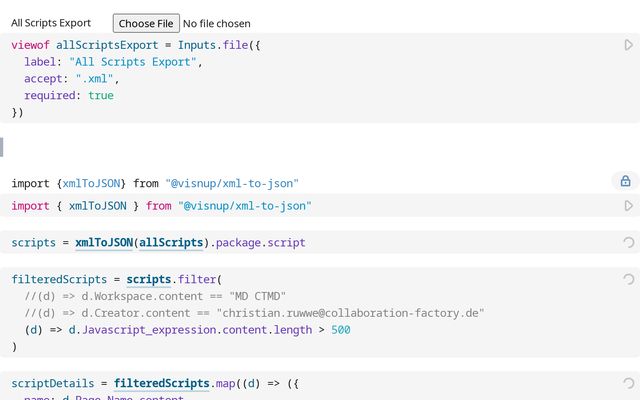Open the xmlToJSON link in import output
Image resolution: width=640 pixels, height=400 pixels.
click(x=93, y=183)
